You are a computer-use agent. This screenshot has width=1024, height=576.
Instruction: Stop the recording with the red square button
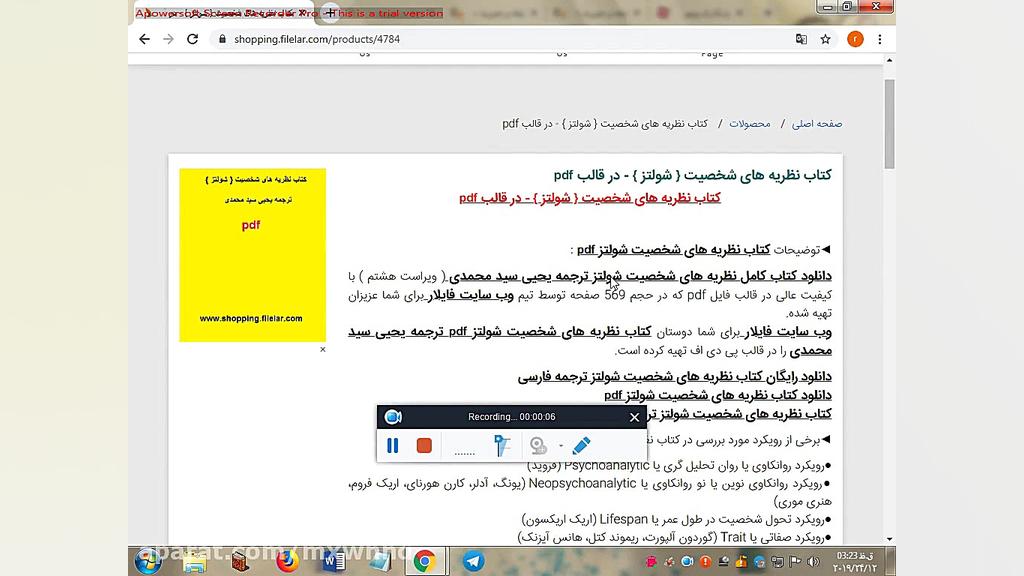(424, 446)
